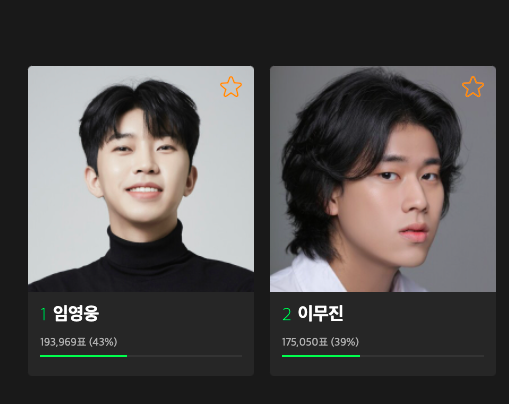Image resolution: width=509 pixels, height=404 pixels.
Task: Click the green filled portion of 임영웅's vote bar
Action: pyautogui.click(x=83, y=356)
